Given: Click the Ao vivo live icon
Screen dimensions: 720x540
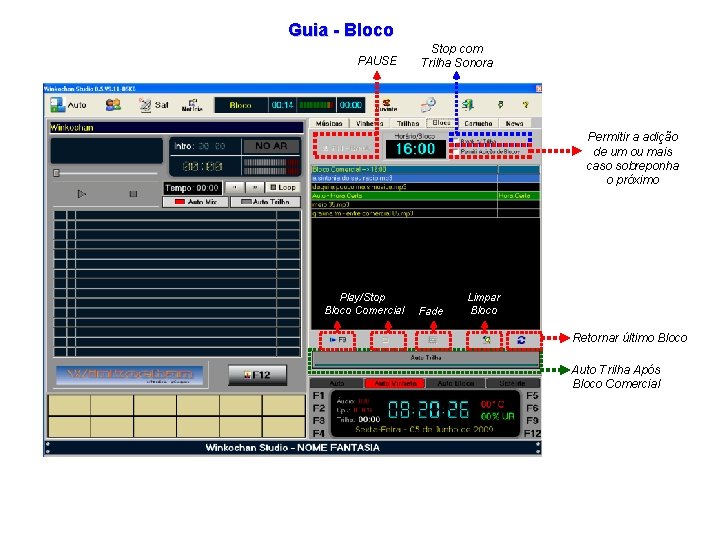Looking at the screenshot, I should (x=388, y=105).
